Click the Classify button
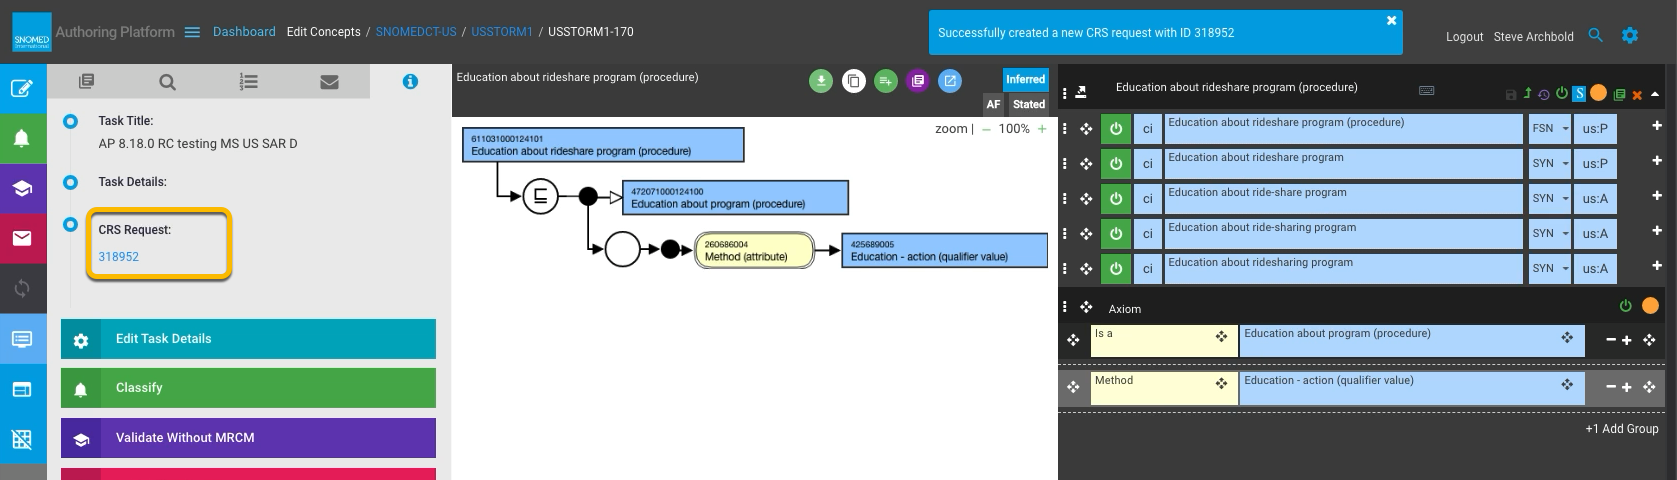 click(248, 388)
